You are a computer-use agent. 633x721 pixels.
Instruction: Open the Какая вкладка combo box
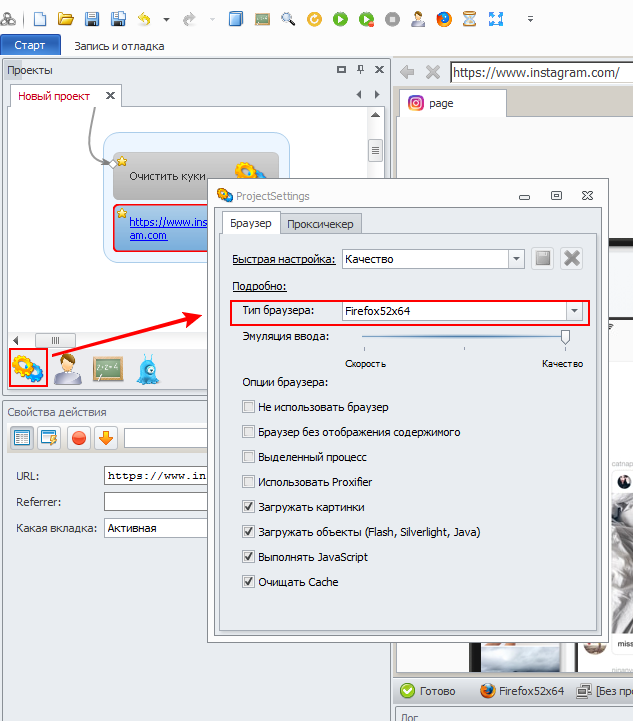156,528
